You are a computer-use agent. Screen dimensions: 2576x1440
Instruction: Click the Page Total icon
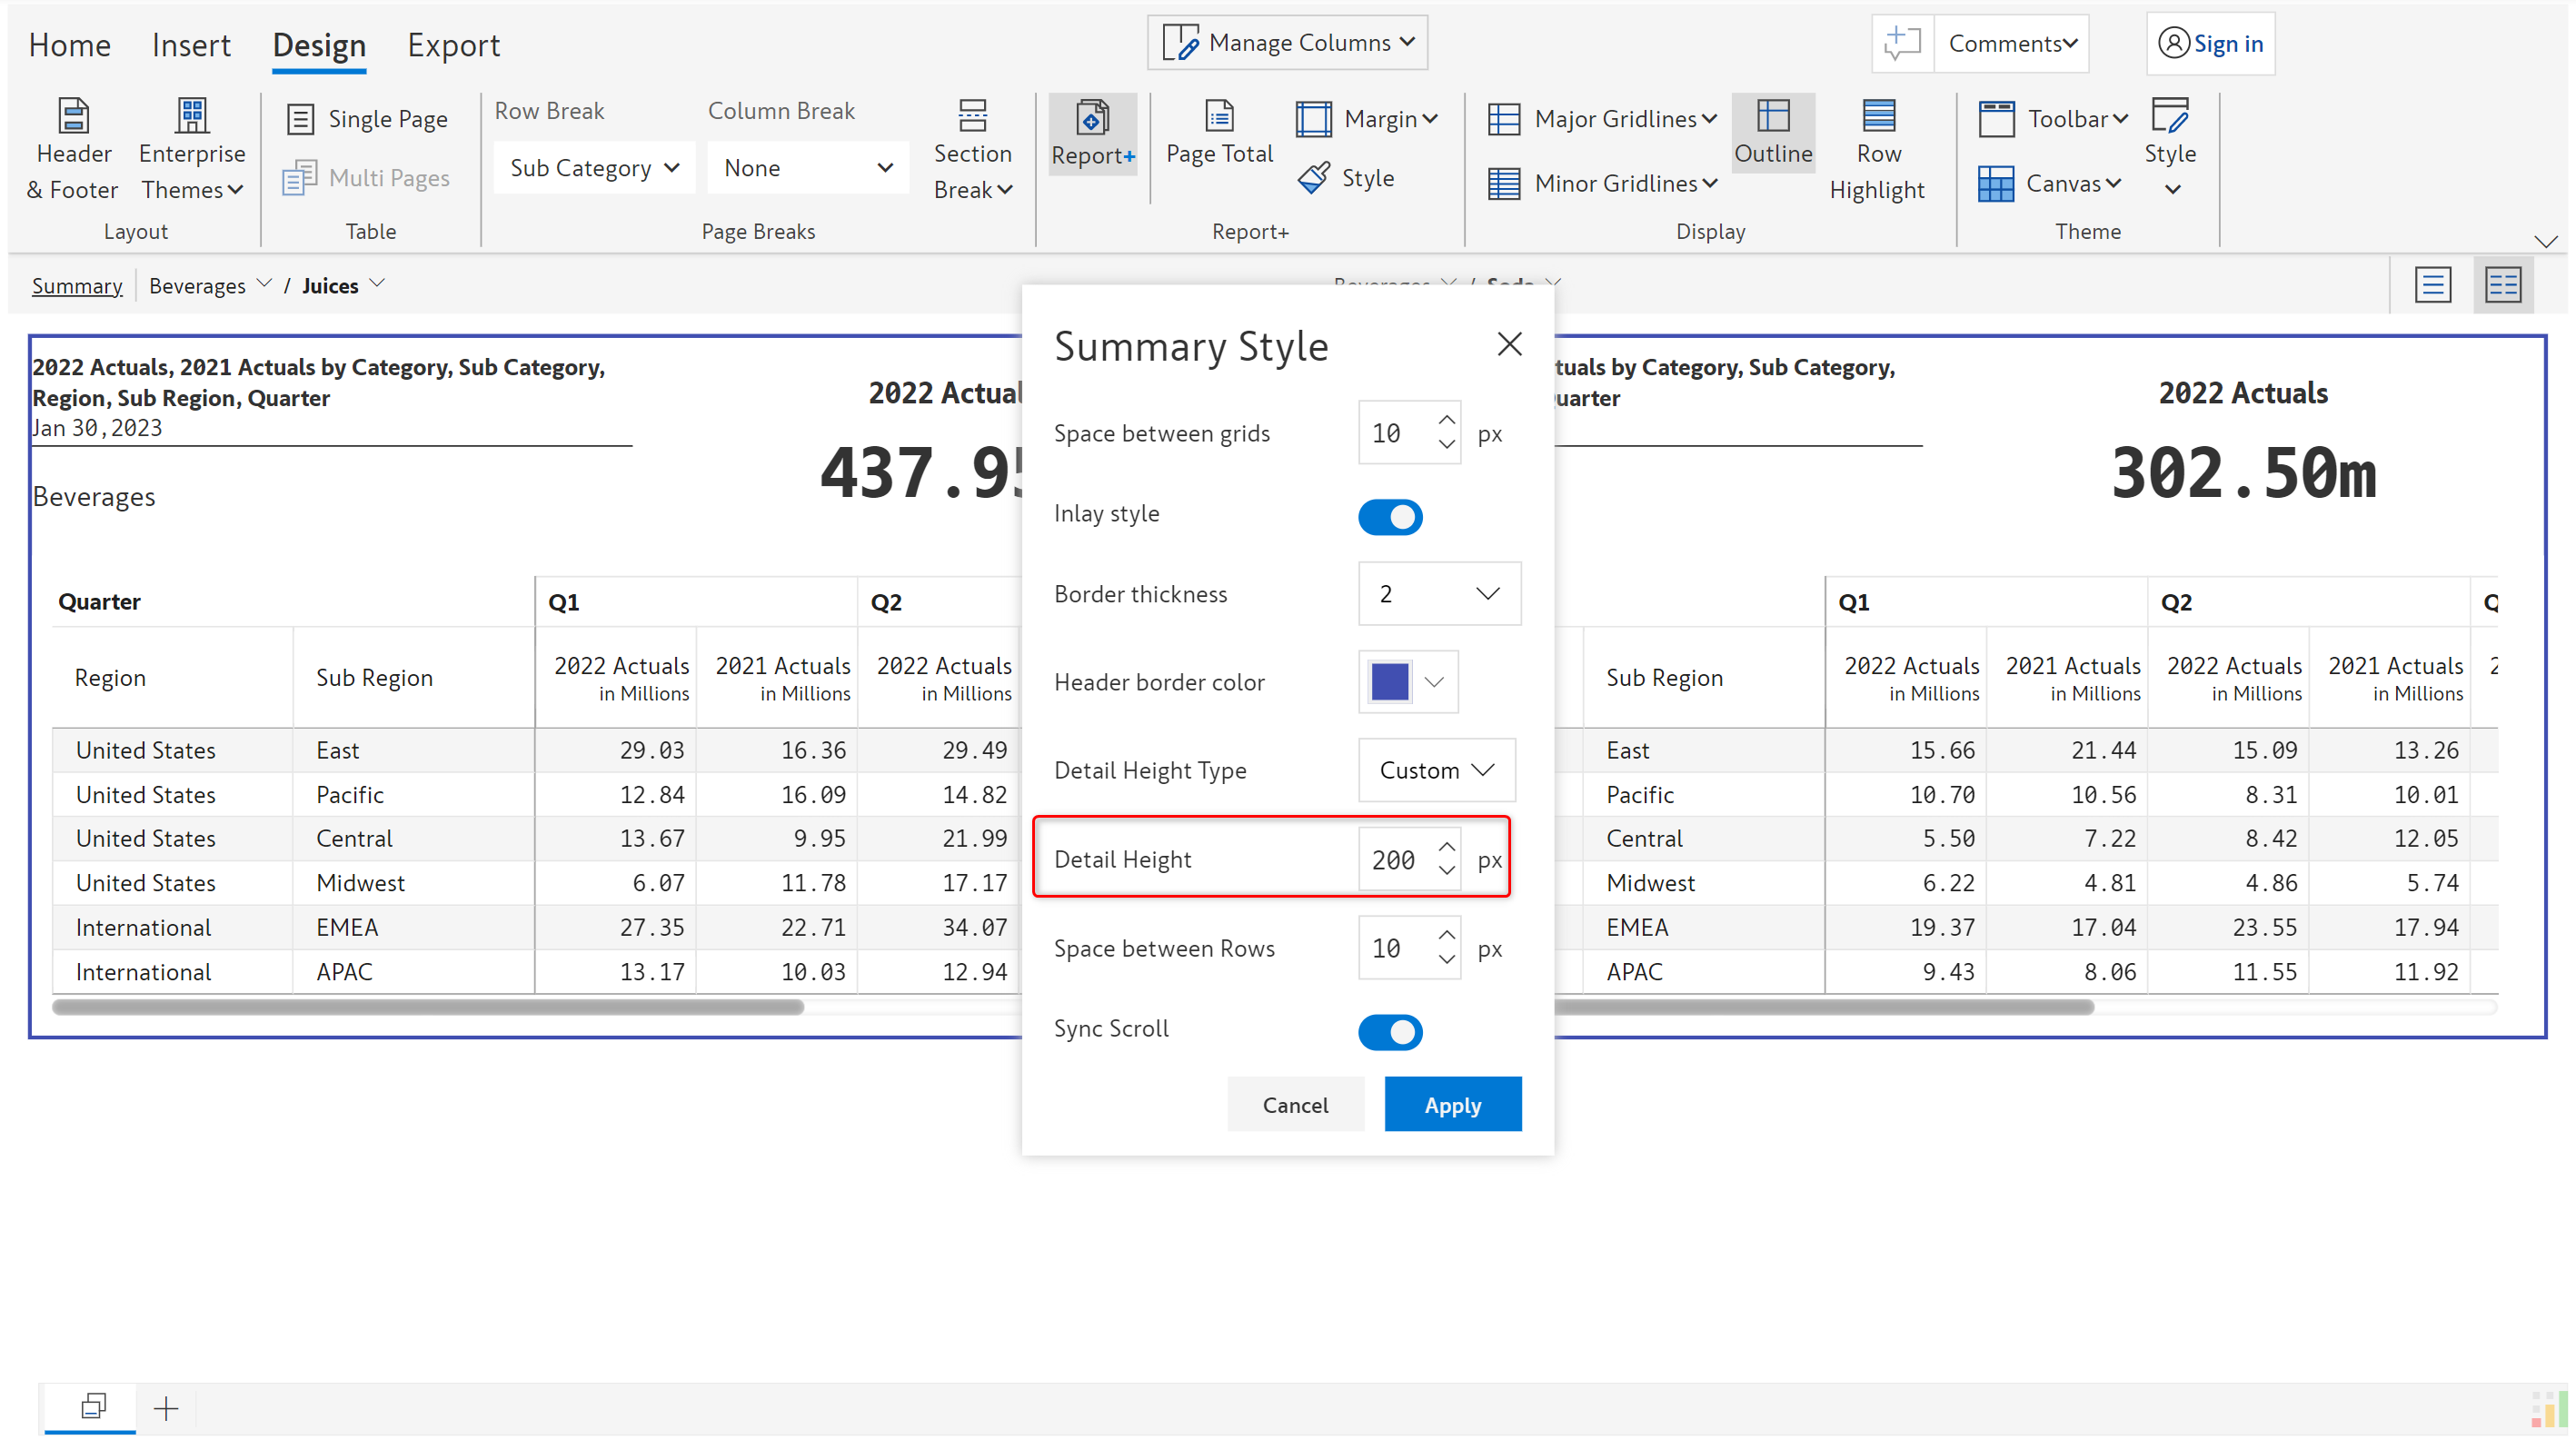[x=1219, y=117]
